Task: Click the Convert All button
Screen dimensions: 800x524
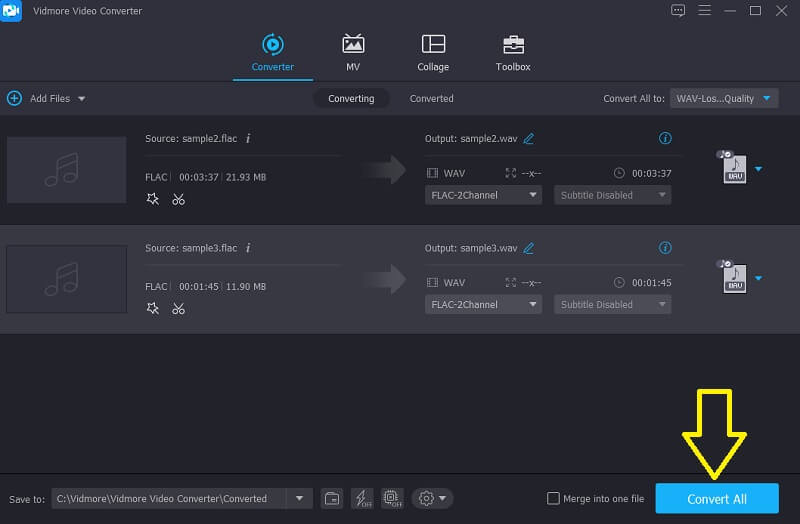Action: point(717,498)
